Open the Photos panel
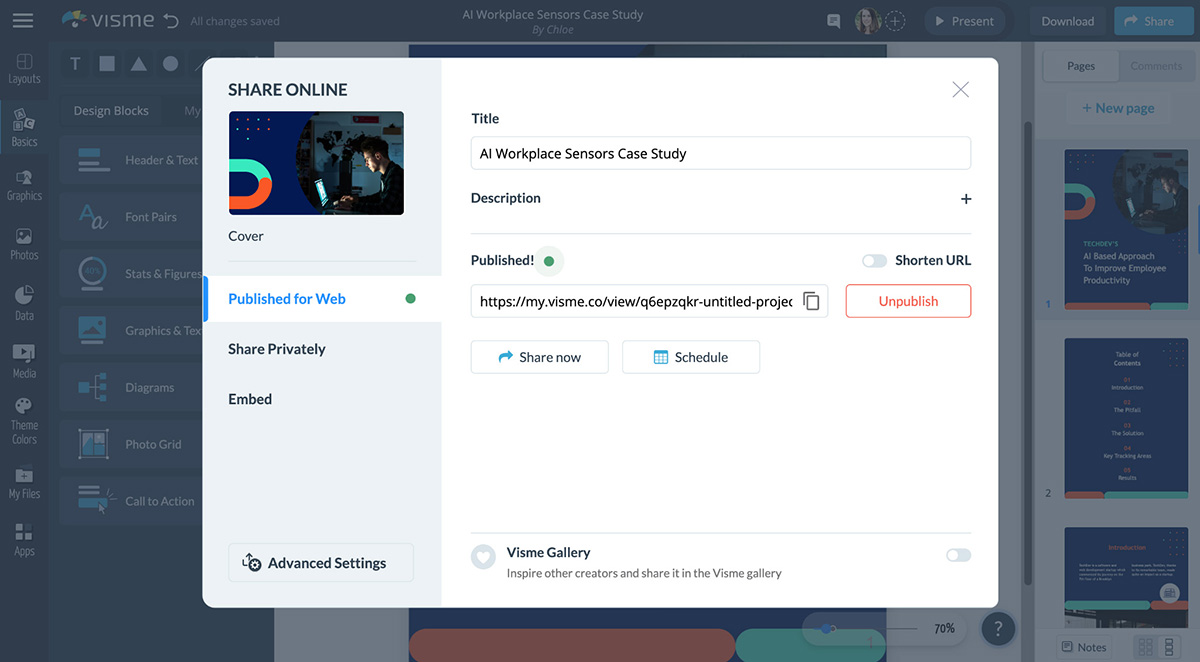Viewport: 1200px width, 662px height. (24, 240)
